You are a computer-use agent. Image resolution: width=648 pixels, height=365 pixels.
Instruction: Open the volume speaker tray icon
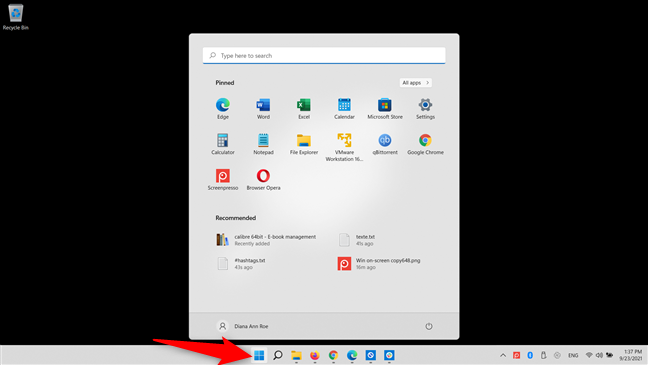tap(599, 355)
